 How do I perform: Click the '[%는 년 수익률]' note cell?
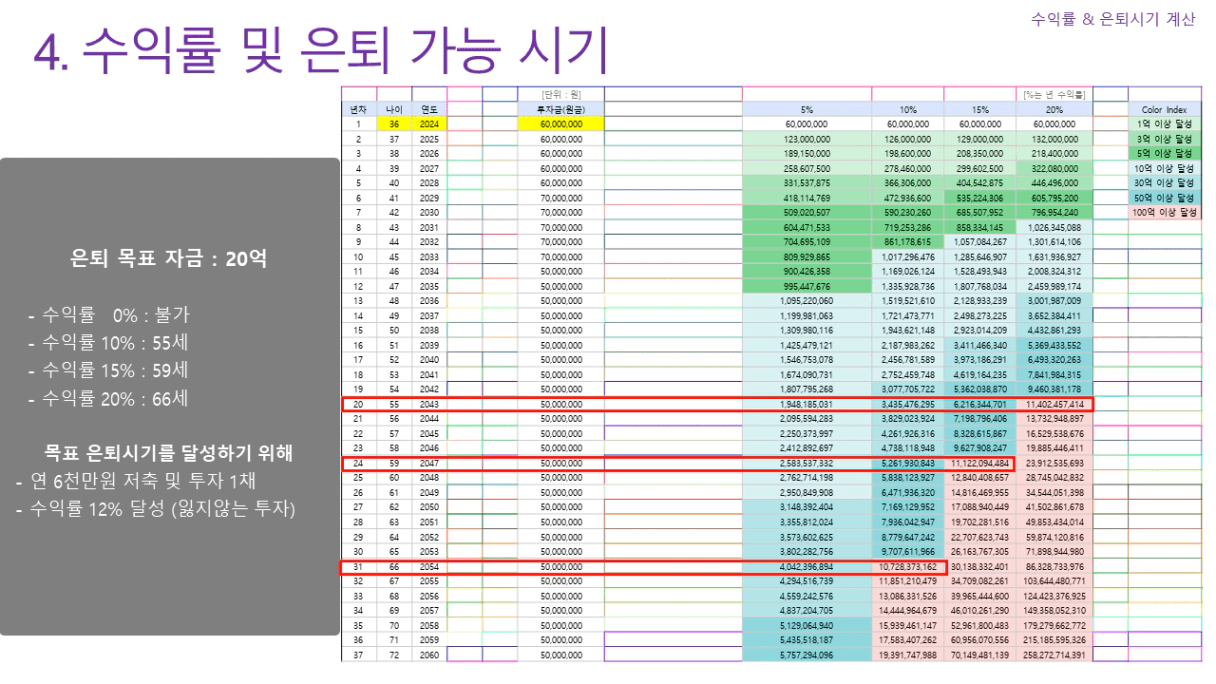pos(1054,95)
